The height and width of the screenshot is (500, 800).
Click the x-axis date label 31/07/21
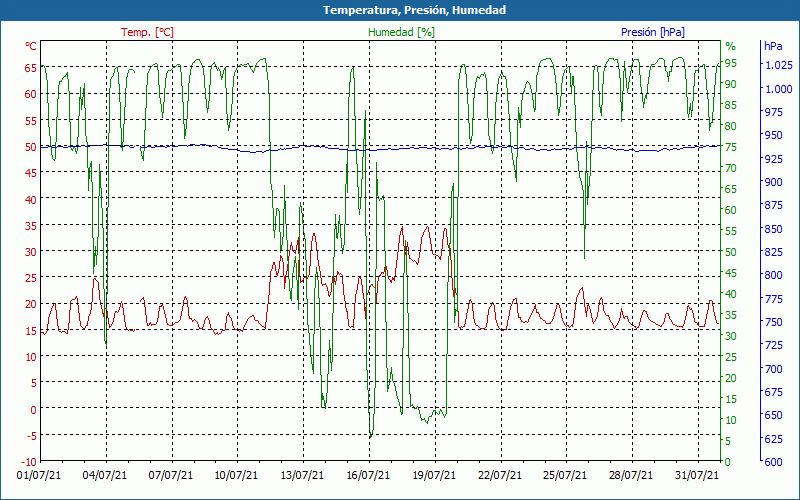pyautogui.click(x=696, y=476)
